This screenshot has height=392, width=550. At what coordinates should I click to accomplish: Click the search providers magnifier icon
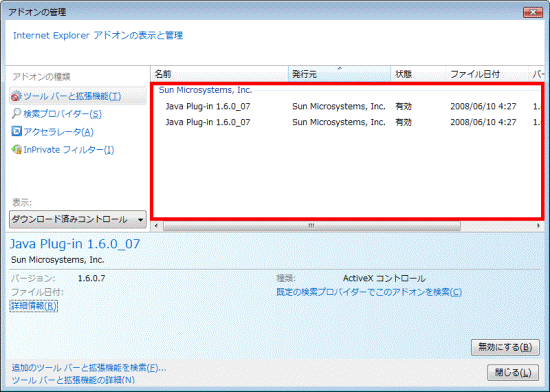[16, 114]
